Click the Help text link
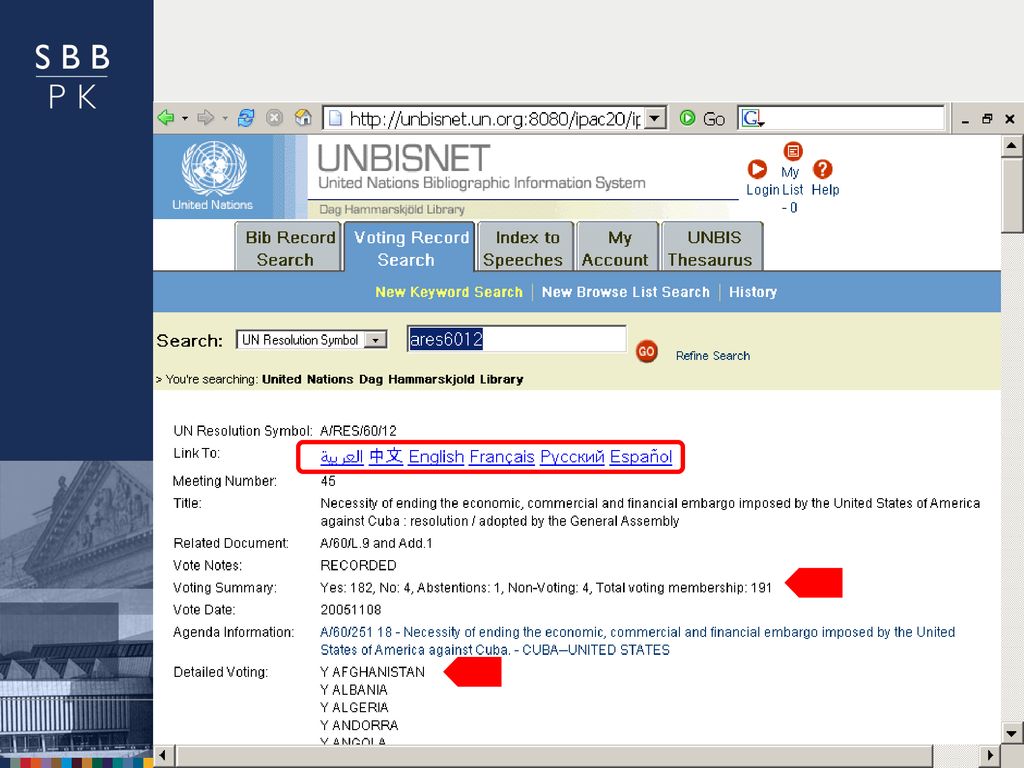Image resolution: width=1024 pixels, height=768 pixels. pyautogui.click(x=825, y=189)
